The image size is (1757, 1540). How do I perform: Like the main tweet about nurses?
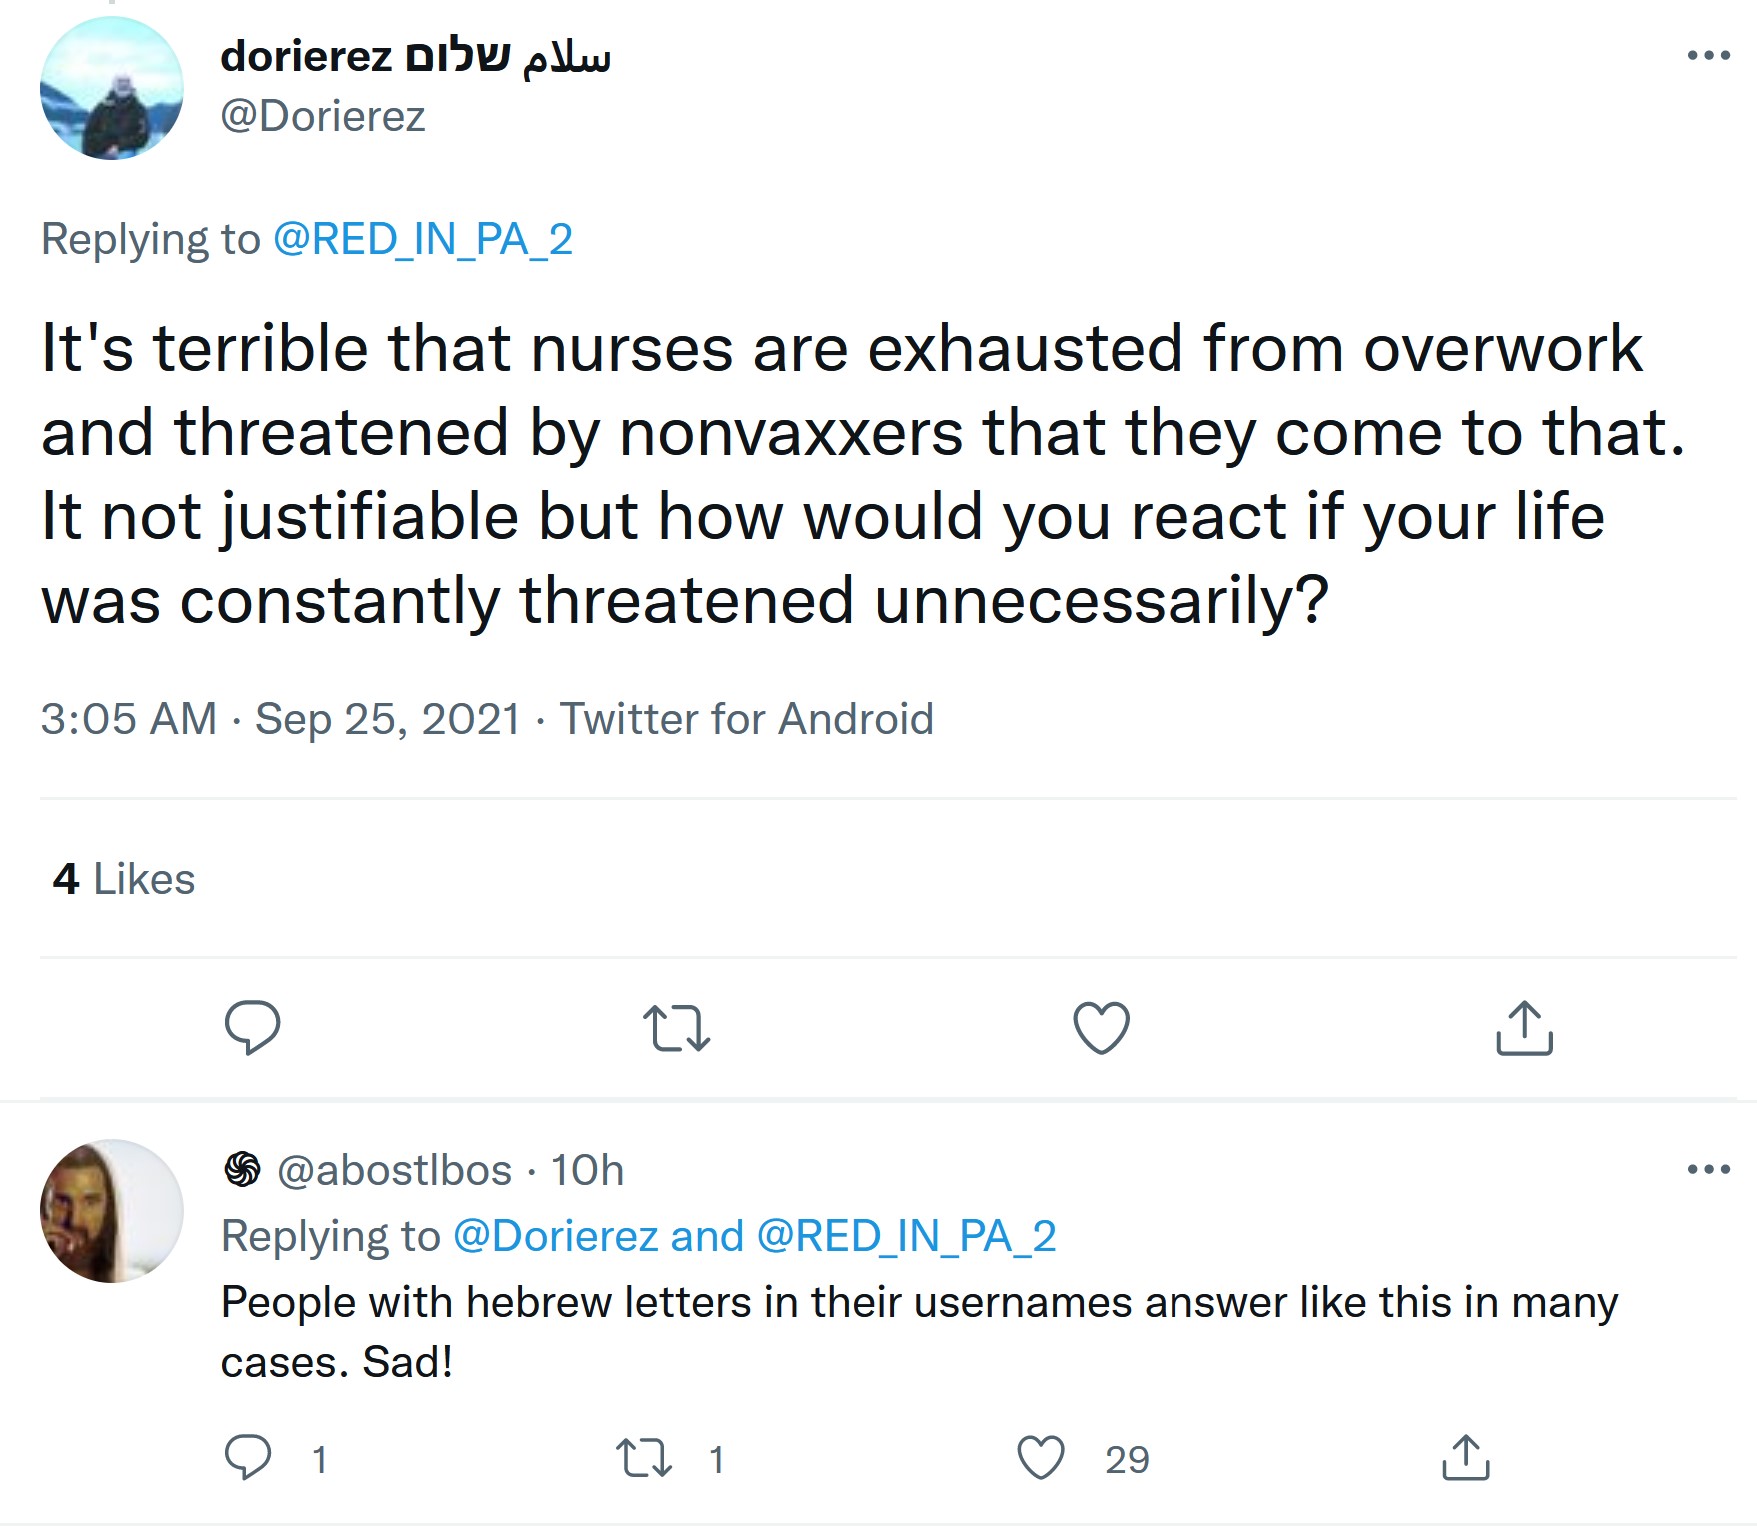(x=1101, y=1028)
